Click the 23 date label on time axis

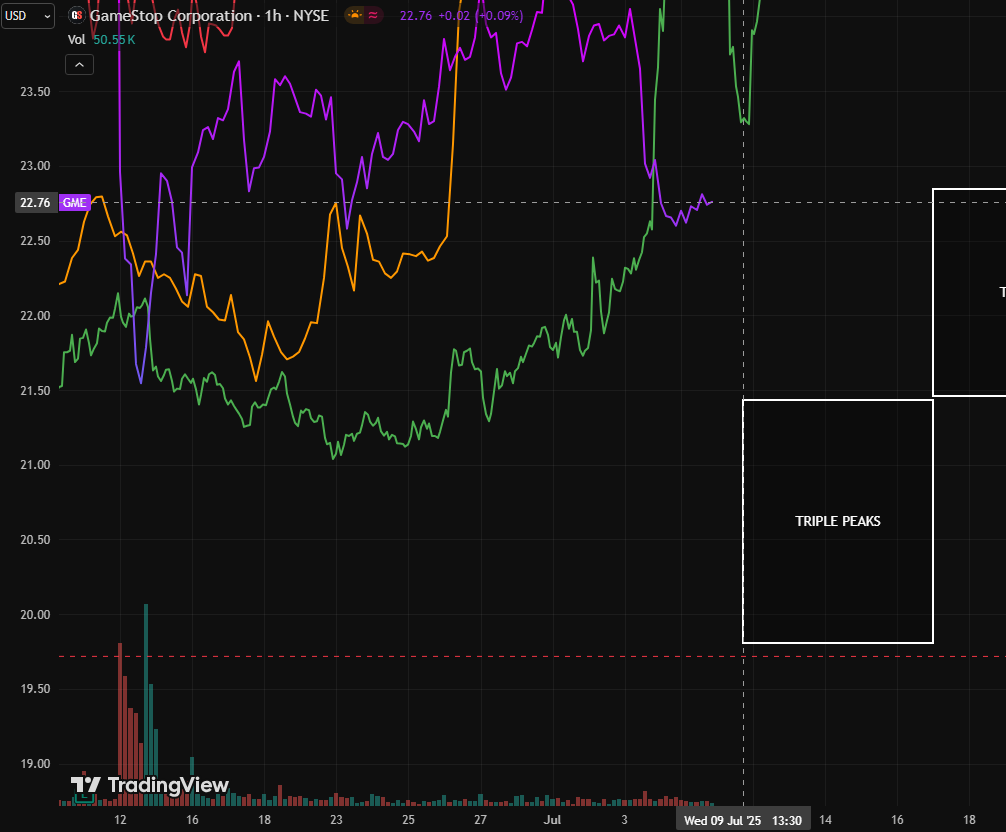(336, 820)
